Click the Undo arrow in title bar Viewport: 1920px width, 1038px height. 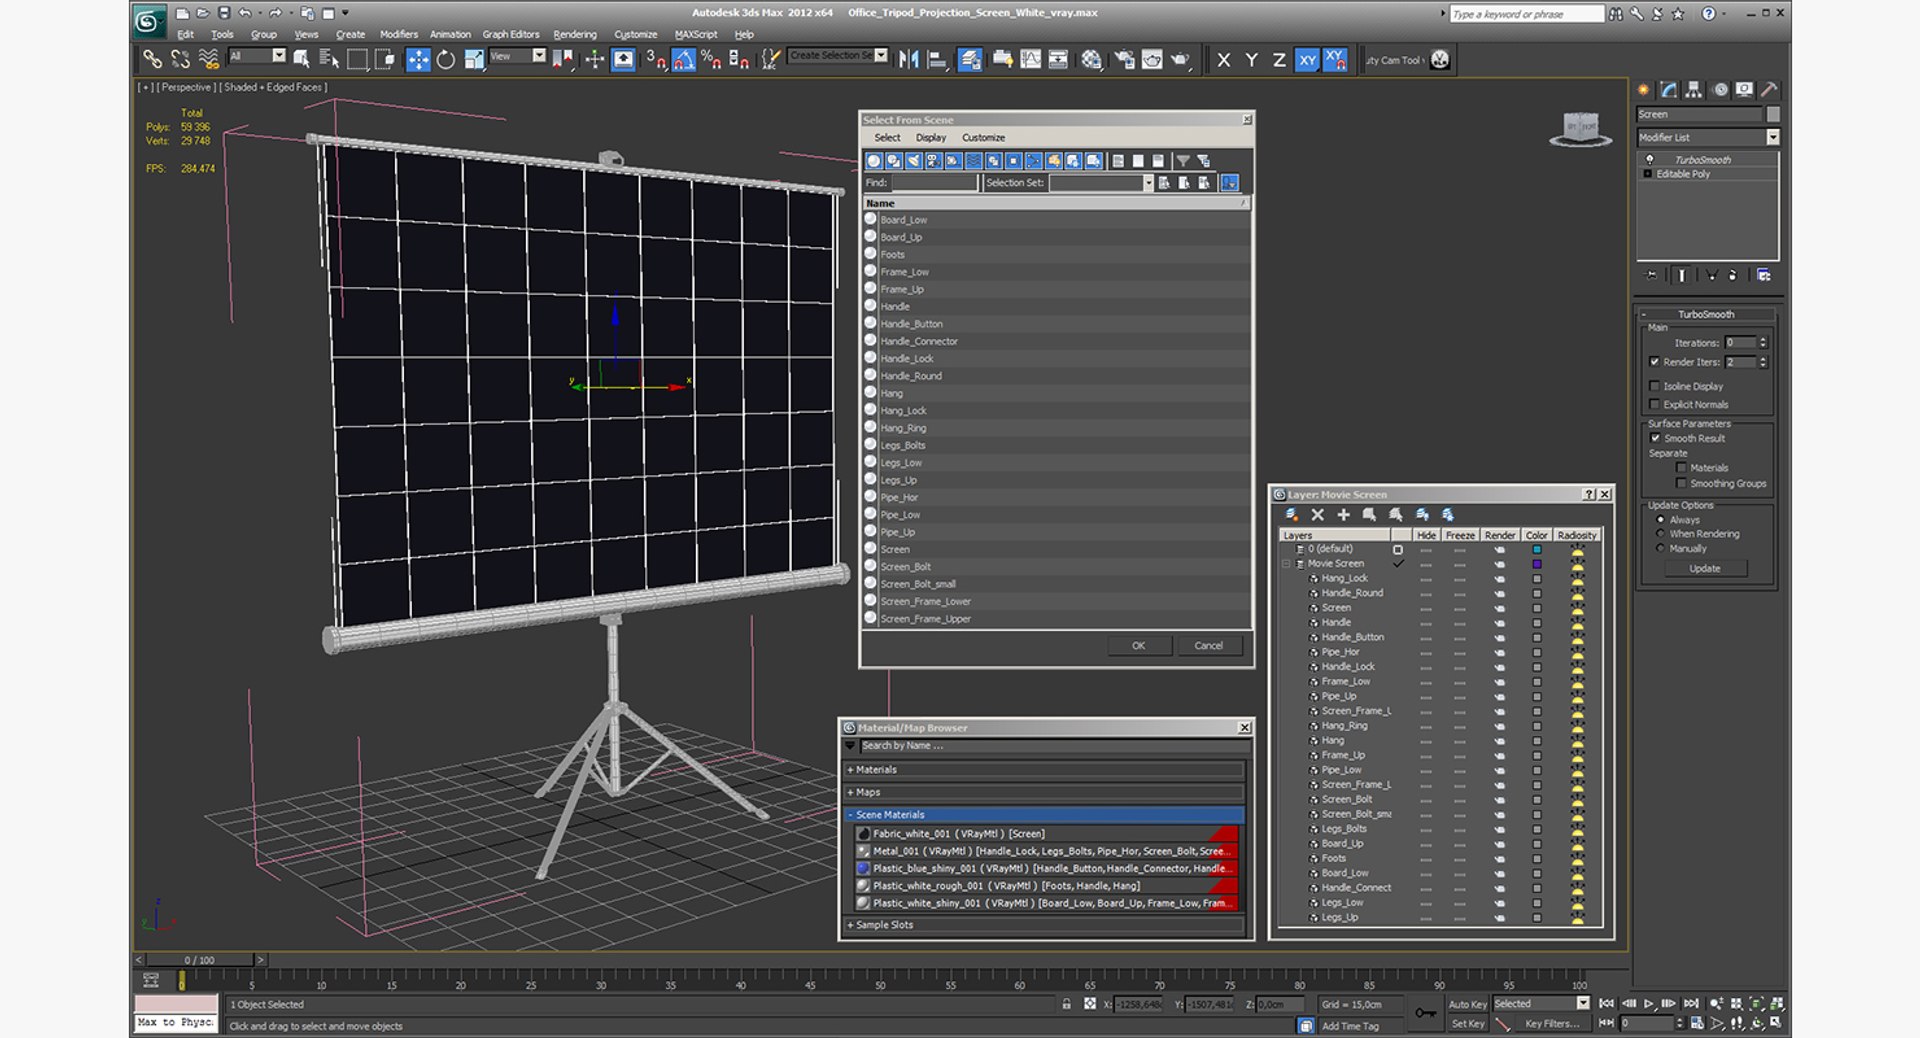tap(245, 13)
